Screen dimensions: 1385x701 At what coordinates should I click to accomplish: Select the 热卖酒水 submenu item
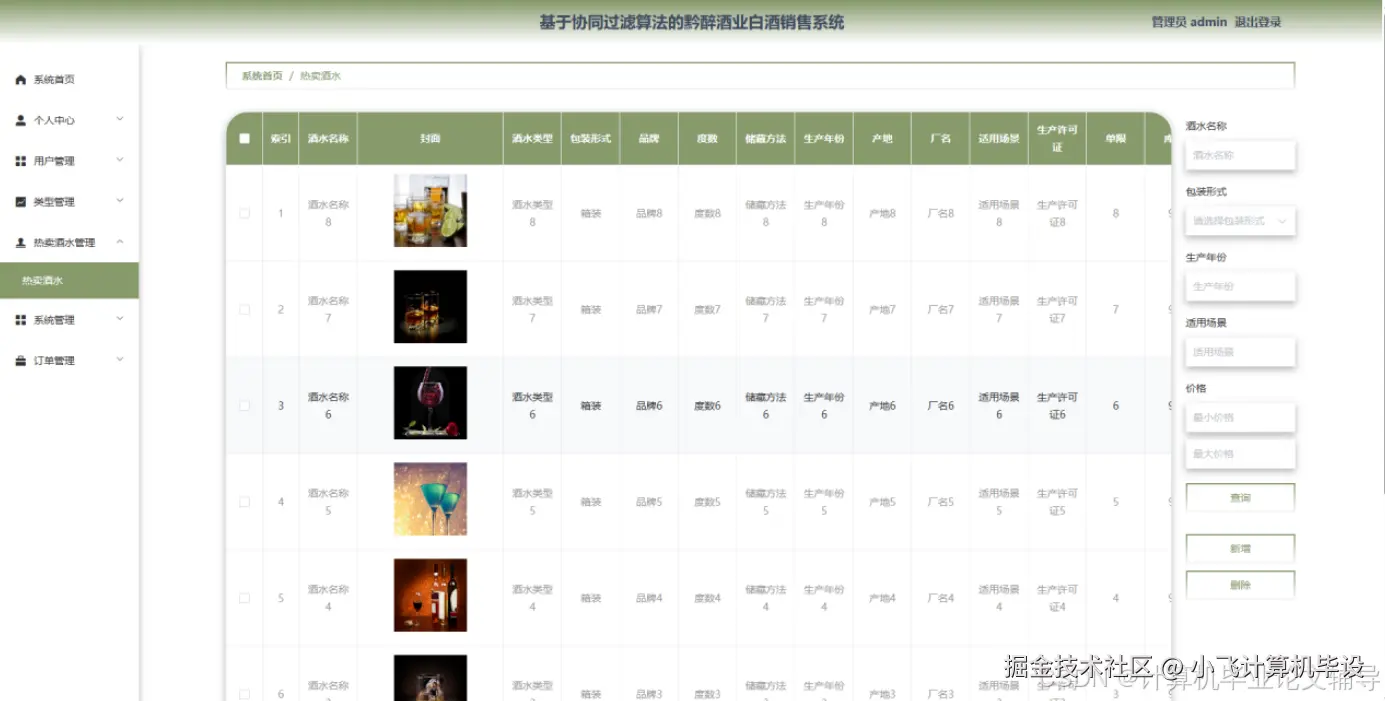tap(69, 281)
